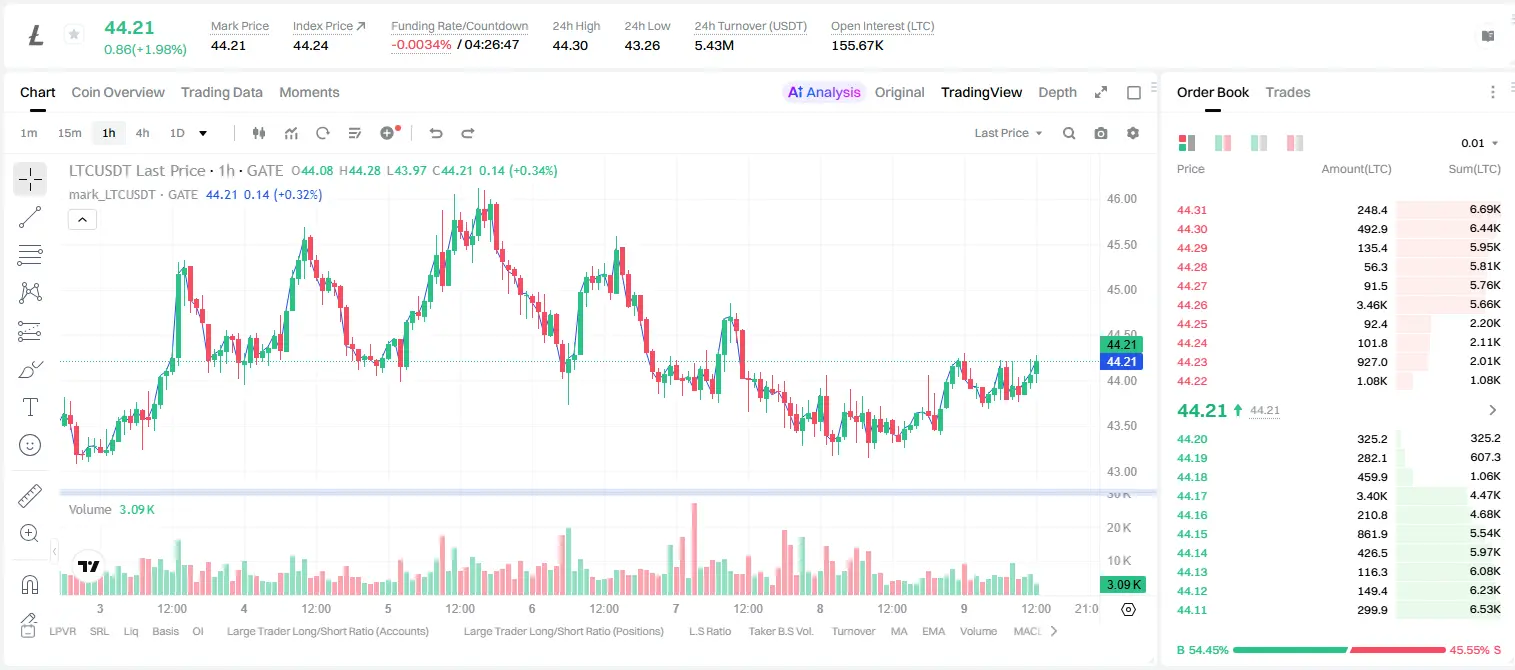Select the trend line drawing tool
This screenshot has height=670, width=1515.
30,217
